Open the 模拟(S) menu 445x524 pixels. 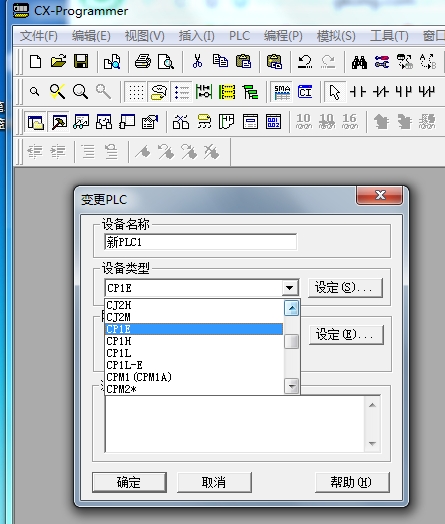336,36
